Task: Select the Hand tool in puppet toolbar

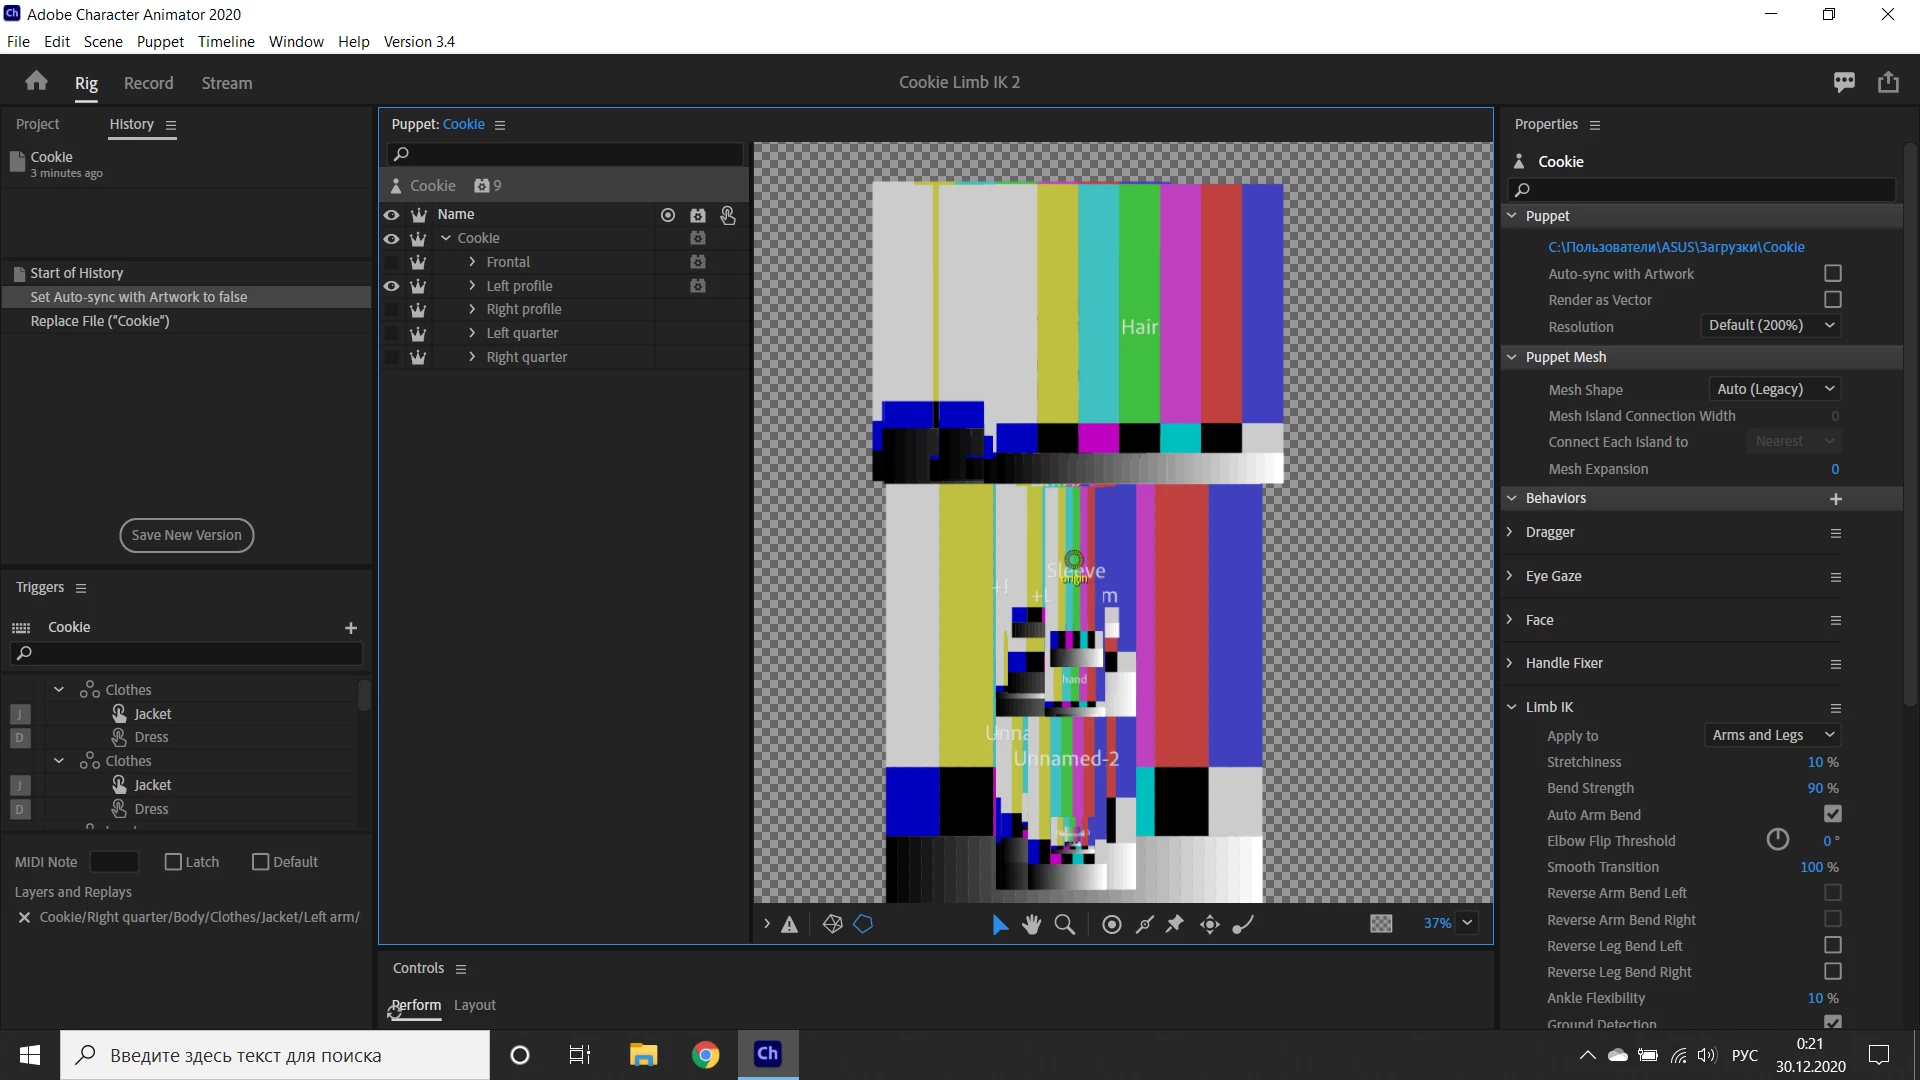Action: 1031,925
